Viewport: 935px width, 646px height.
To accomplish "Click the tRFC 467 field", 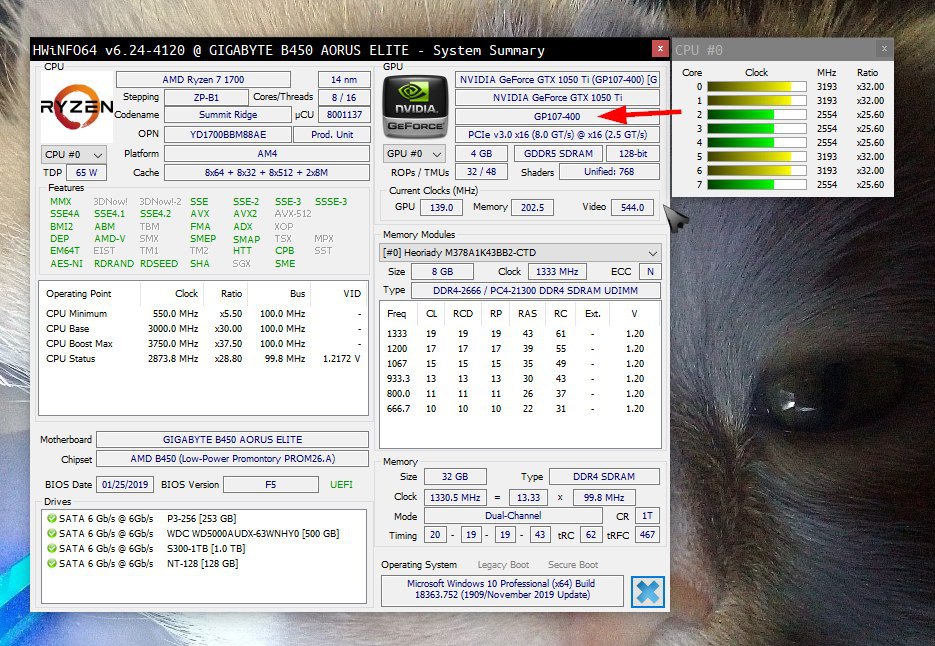I will click(x=647, y=535).
